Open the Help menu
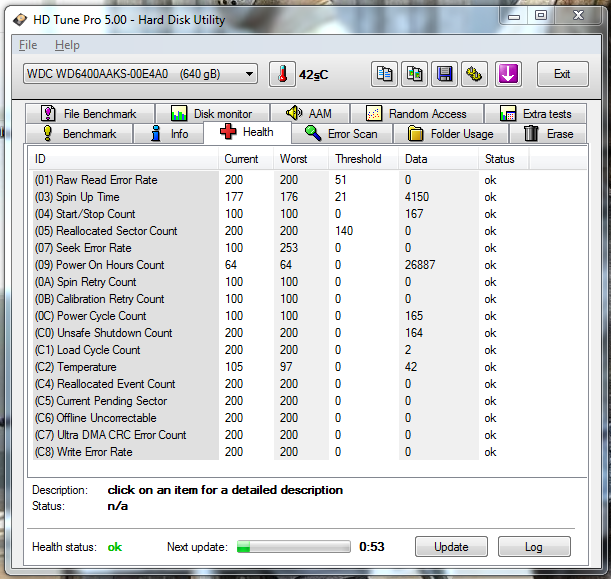 coord(67,45)
